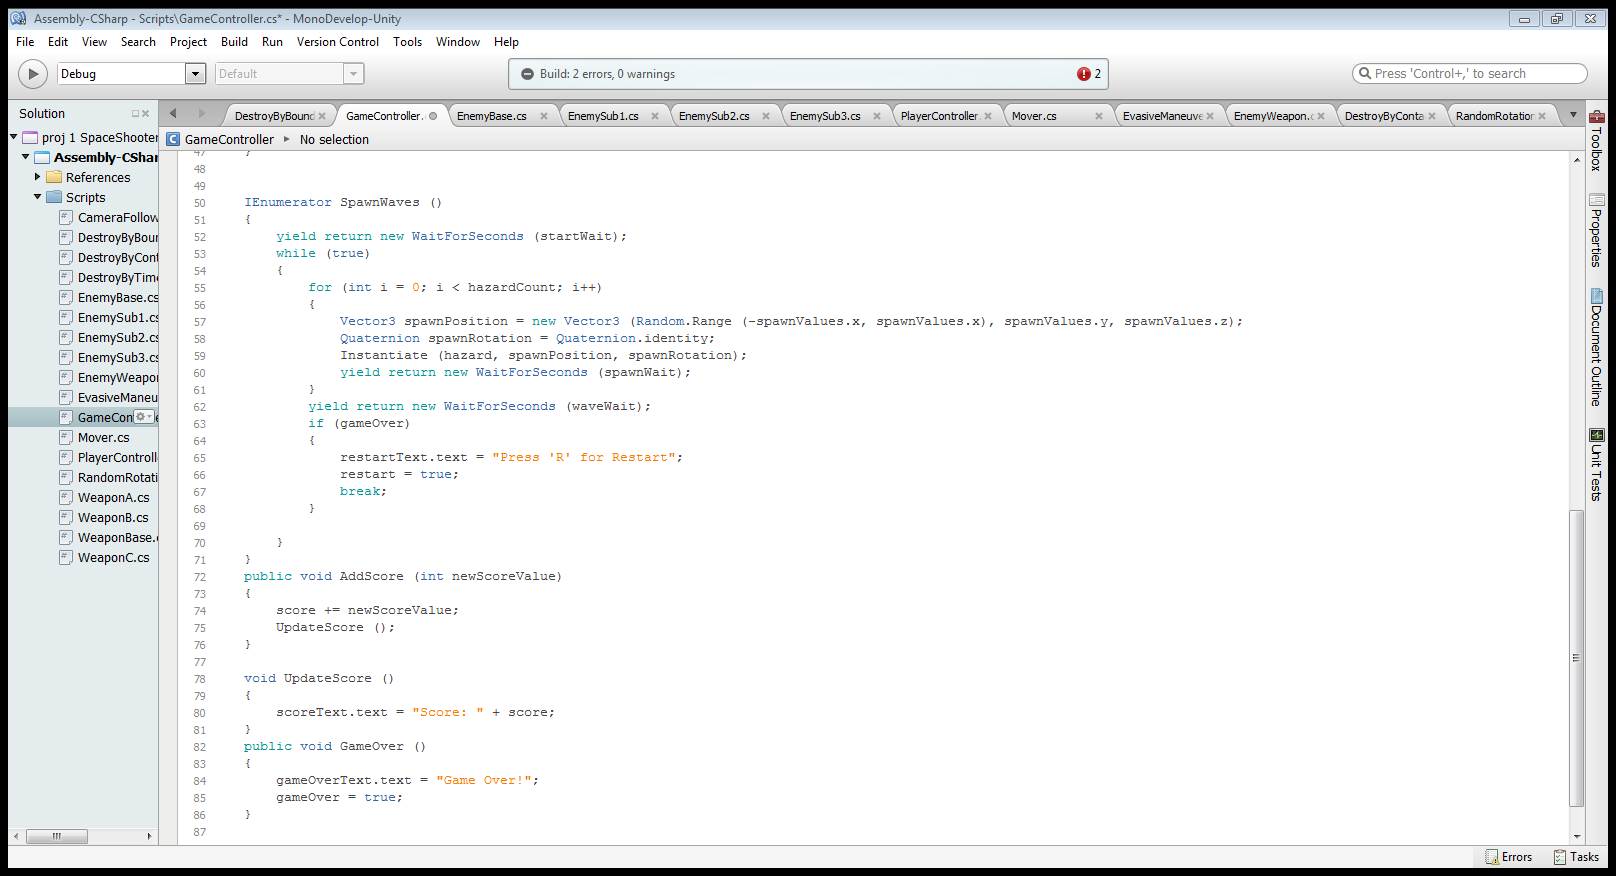Open the Errors pad
Image resolution: width=1616 pixels, height=876 pixels.
[1509, 857]
